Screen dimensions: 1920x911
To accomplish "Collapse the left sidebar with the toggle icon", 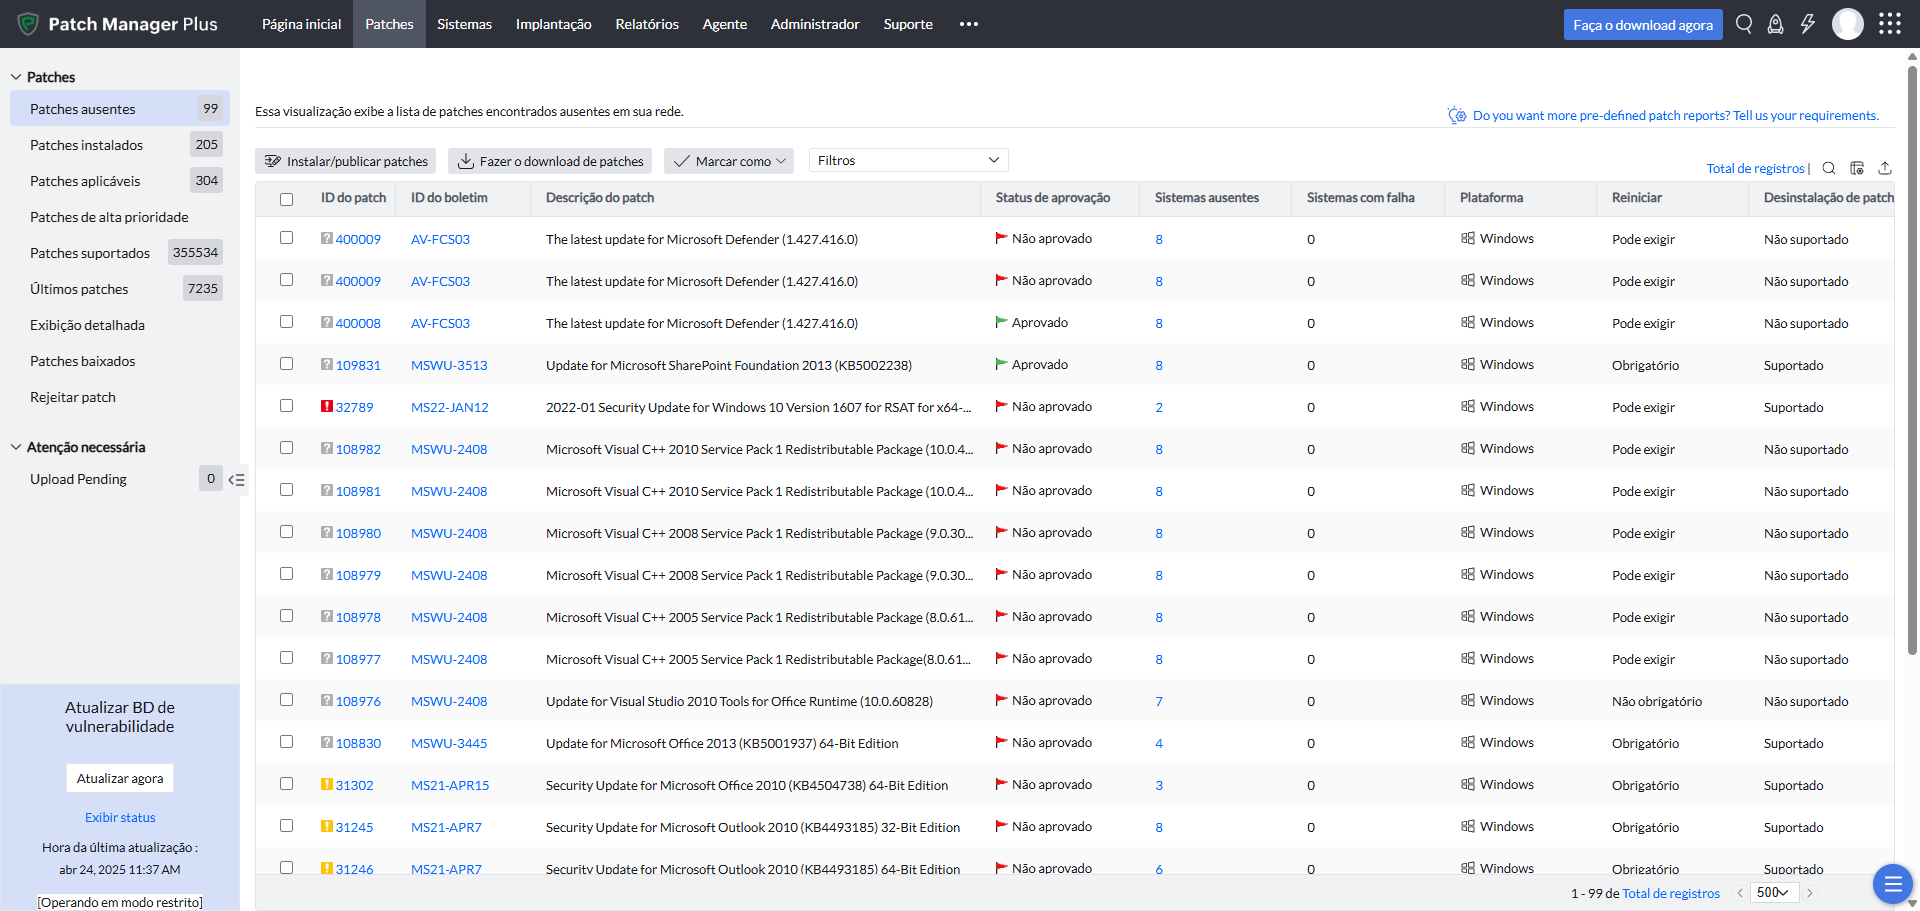I will 236,480.
